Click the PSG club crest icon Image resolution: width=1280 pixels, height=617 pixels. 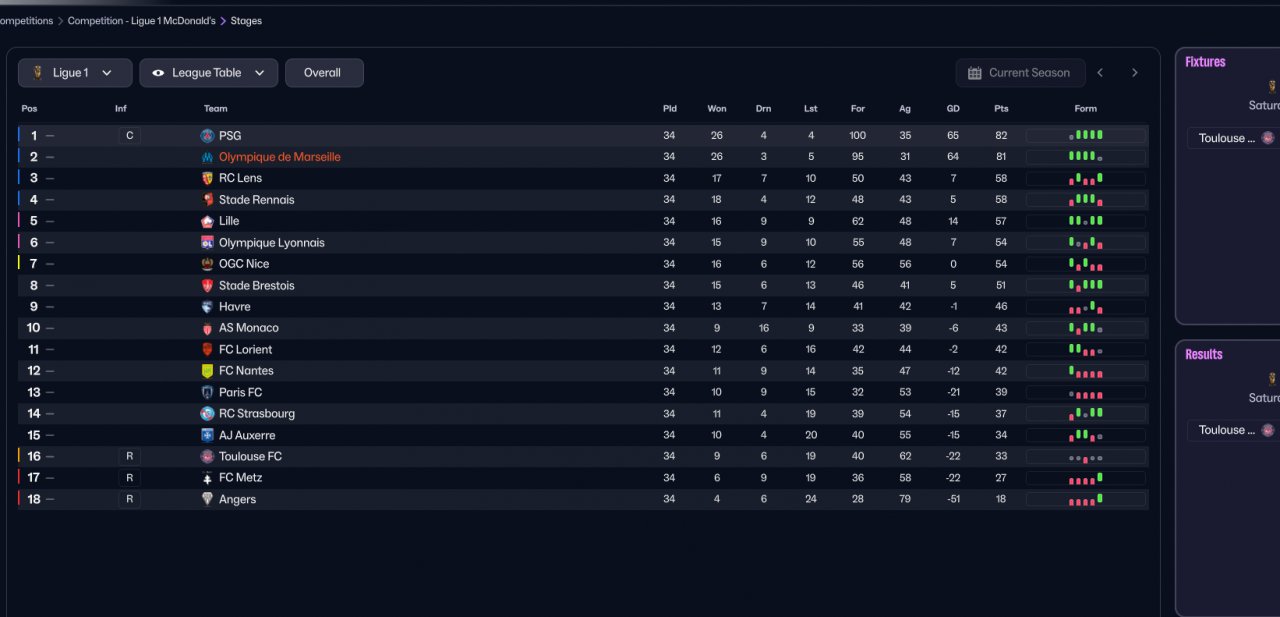pos(207,136)
